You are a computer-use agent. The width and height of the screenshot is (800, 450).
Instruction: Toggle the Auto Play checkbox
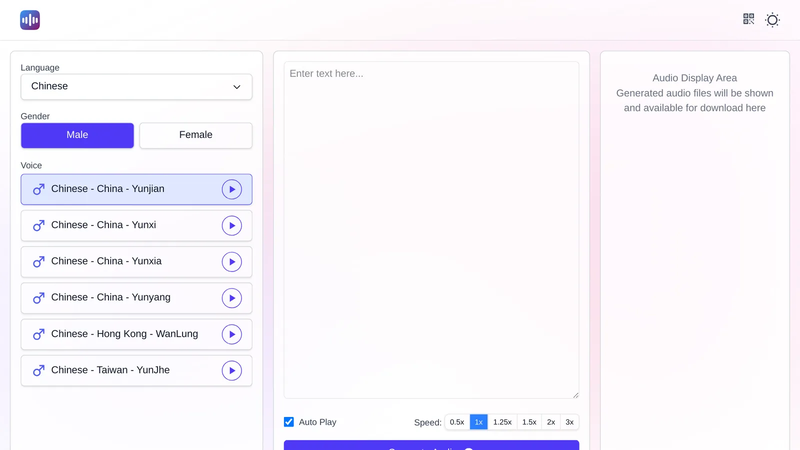[x=289, y=422]
